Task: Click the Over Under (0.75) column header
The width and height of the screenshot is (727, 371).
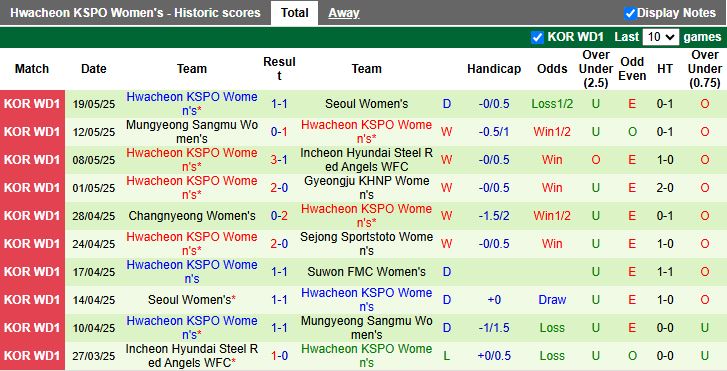Action: [704, 69]
